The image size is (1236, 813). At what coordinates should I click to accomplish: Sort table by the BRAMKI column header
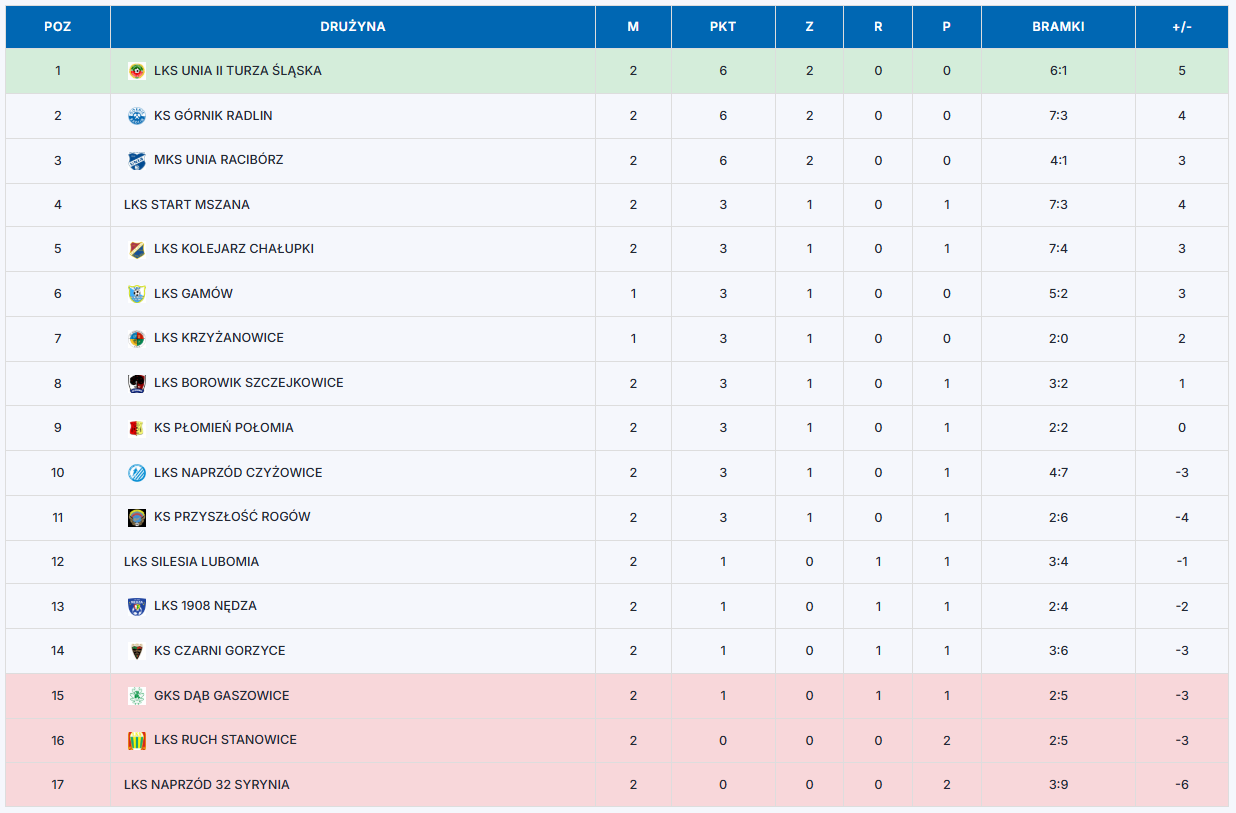pos(1058,27)
